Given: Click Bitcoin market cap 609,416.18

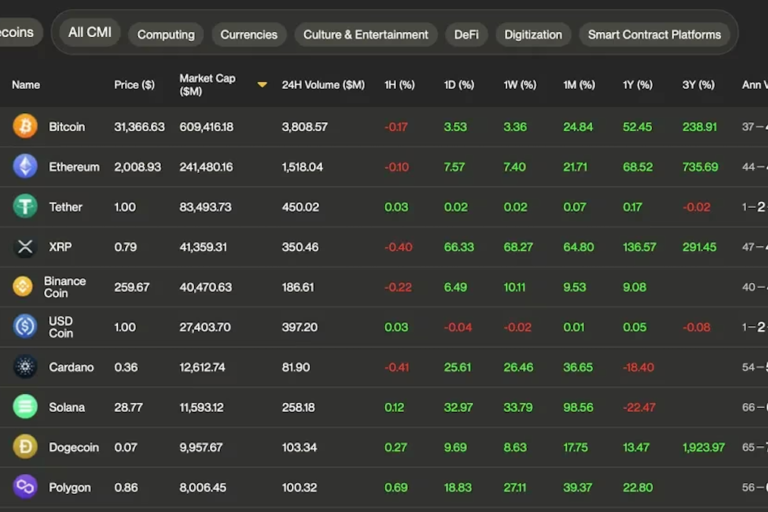Looking at the screenshot, I should point(206,127).
